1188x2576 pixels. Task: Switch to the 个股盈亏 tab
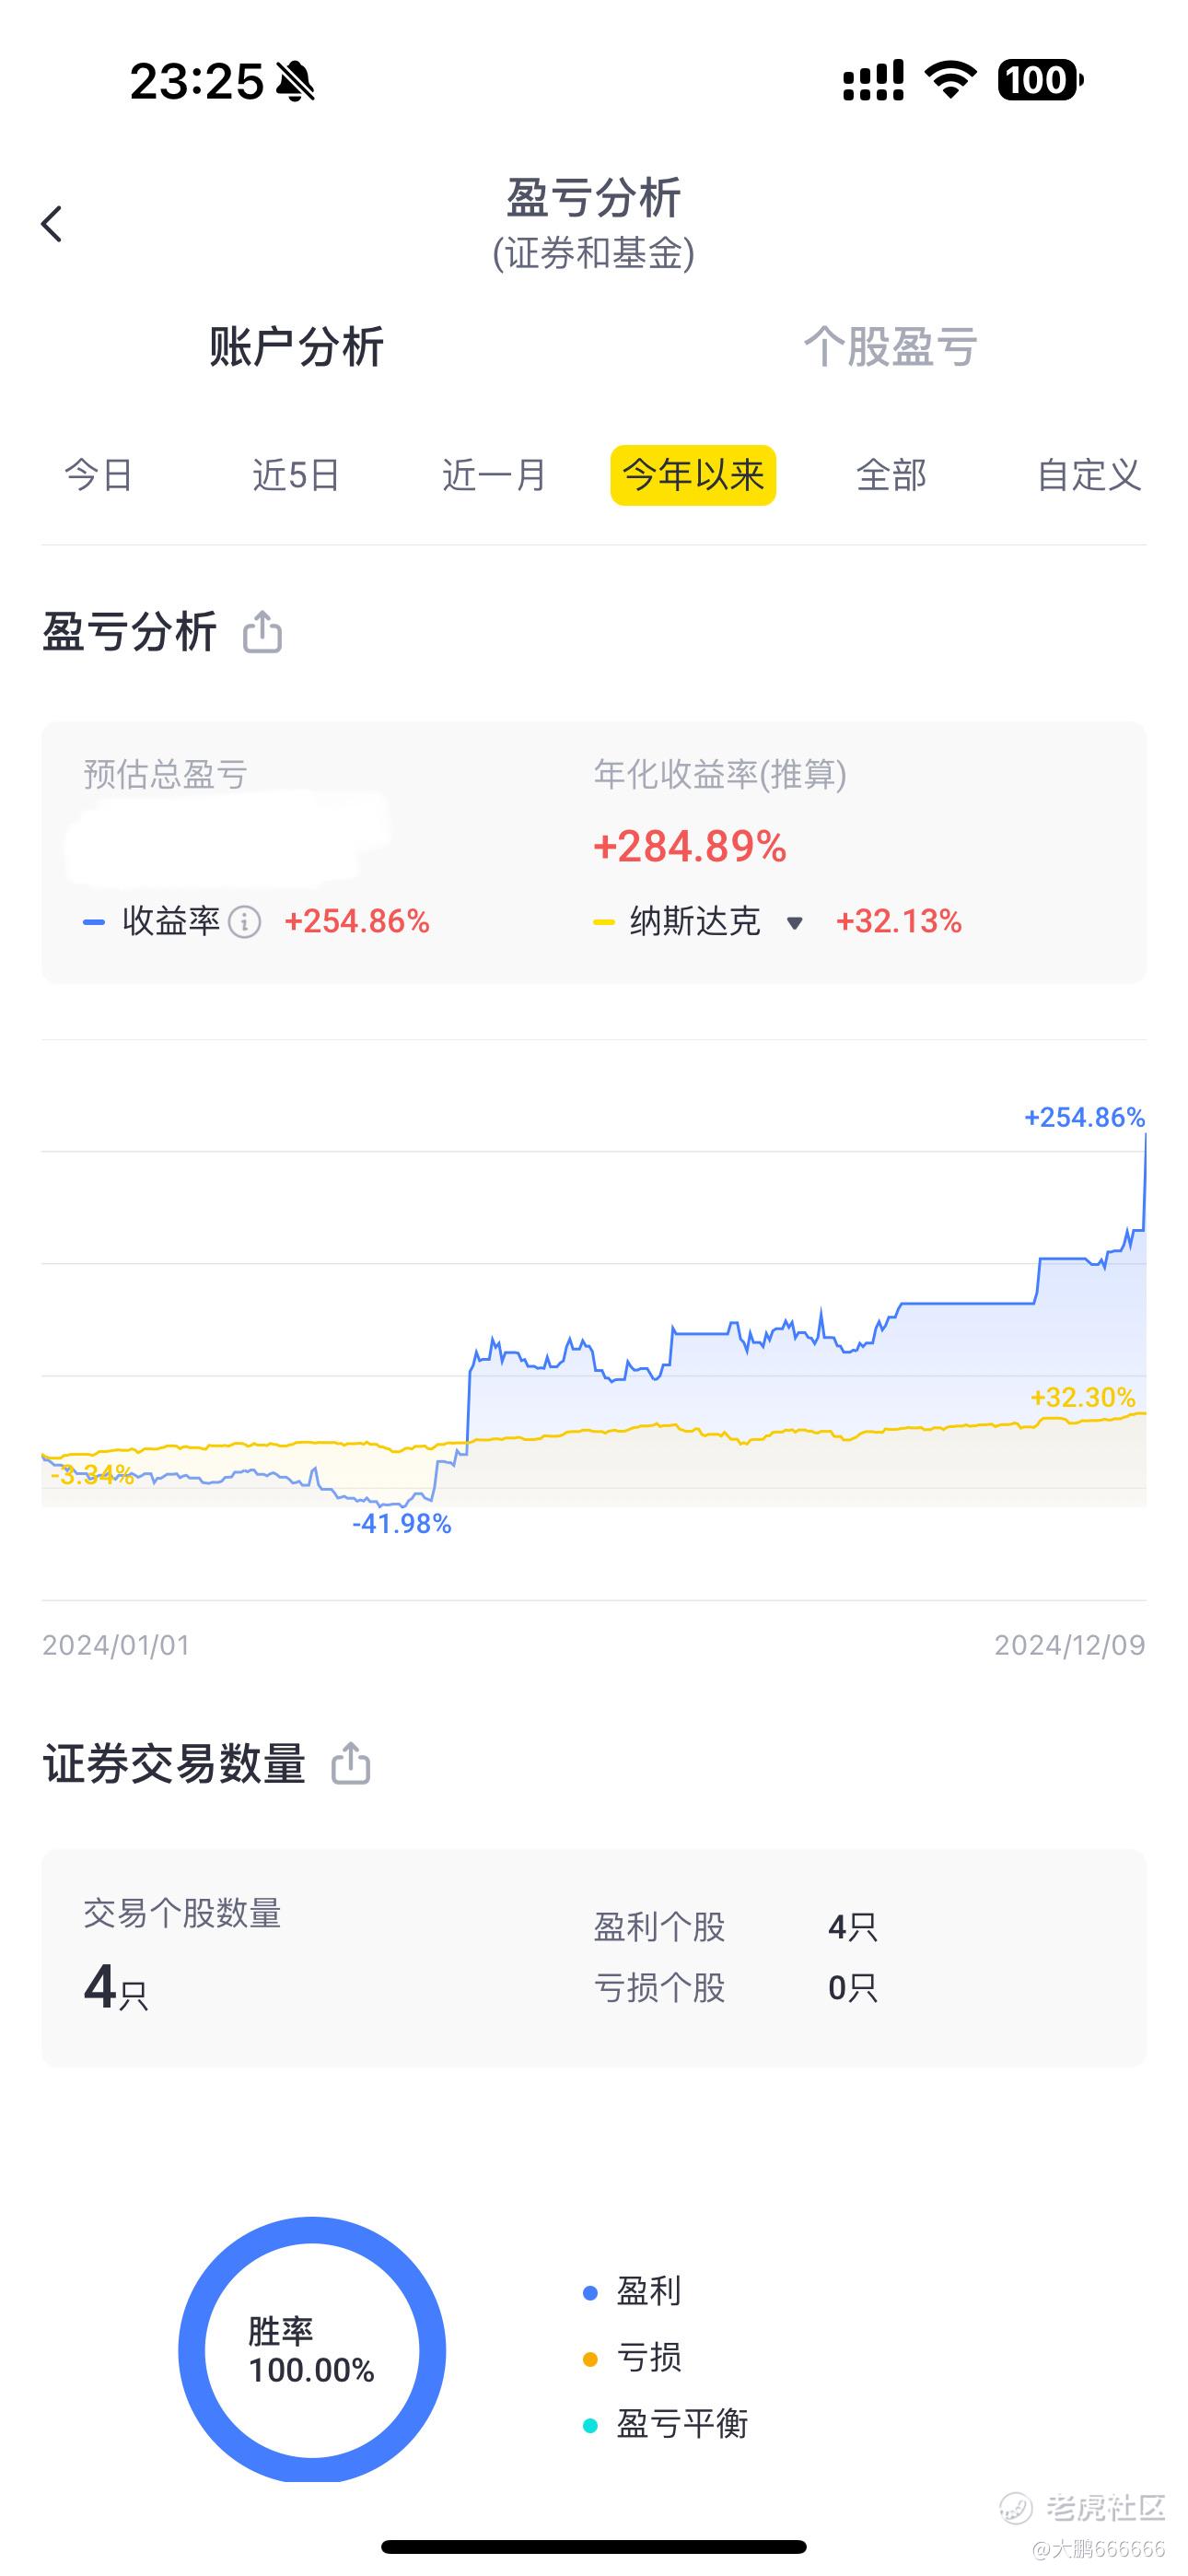(890, 347)
